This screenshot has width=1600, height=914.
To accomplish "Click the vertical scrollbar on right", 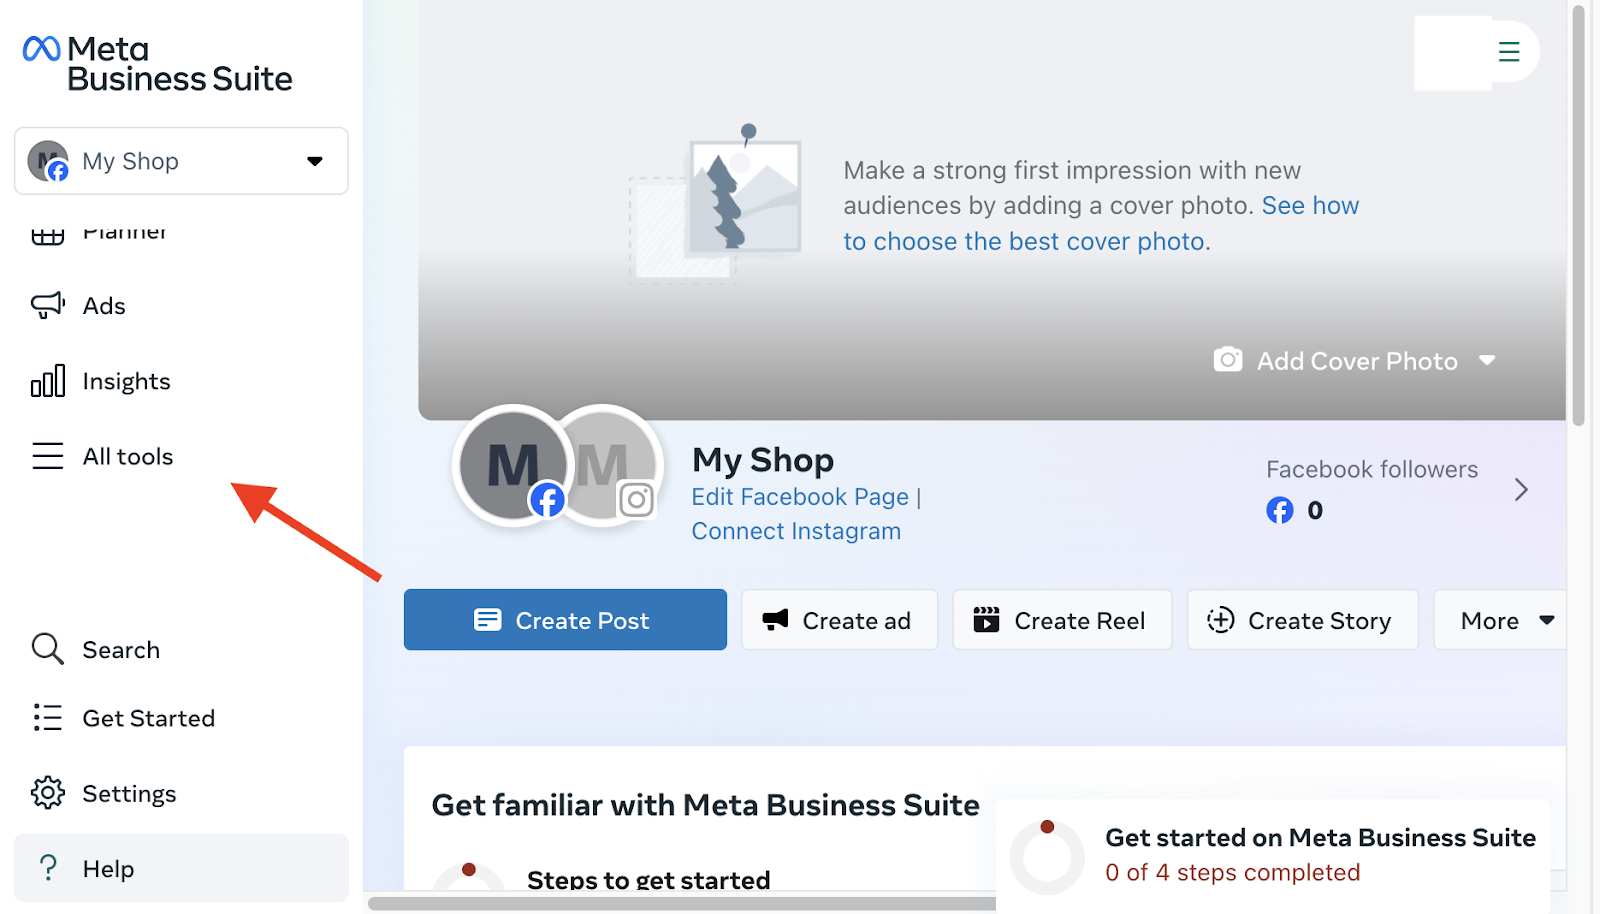I will click(x=1578, y=215).
